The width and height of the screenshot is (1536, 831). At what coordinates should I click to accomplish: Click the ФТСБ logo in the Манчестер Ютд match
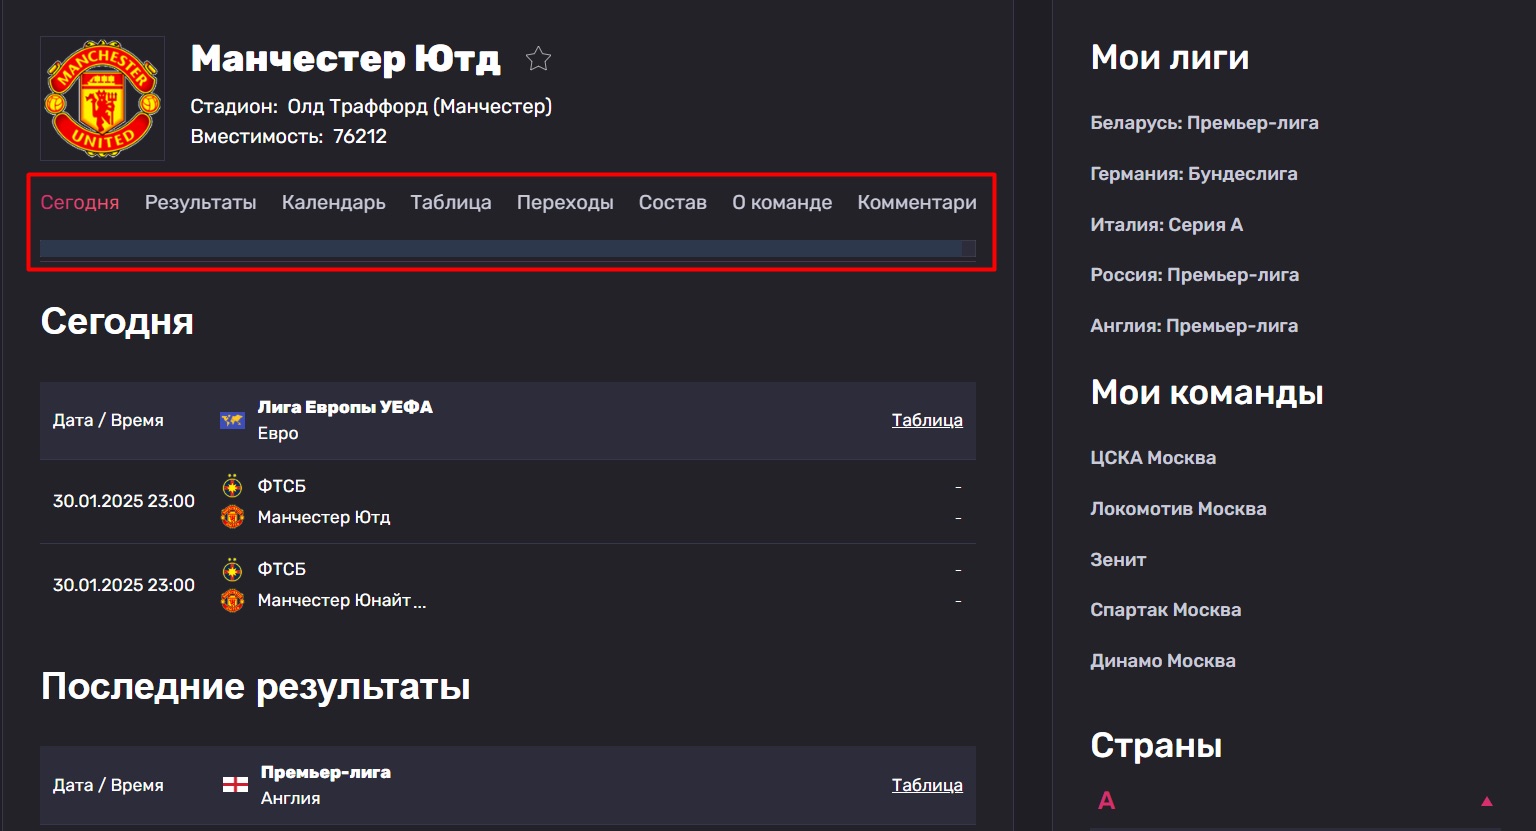pyautogui.click(x=232, y=486)
